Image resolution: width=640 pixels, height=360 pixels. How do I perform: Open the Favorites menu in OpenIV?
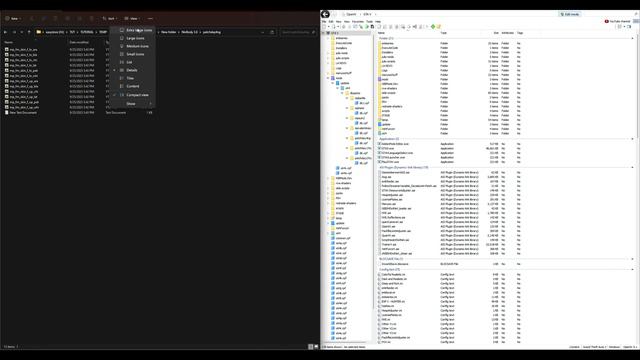tap(358, 21)
